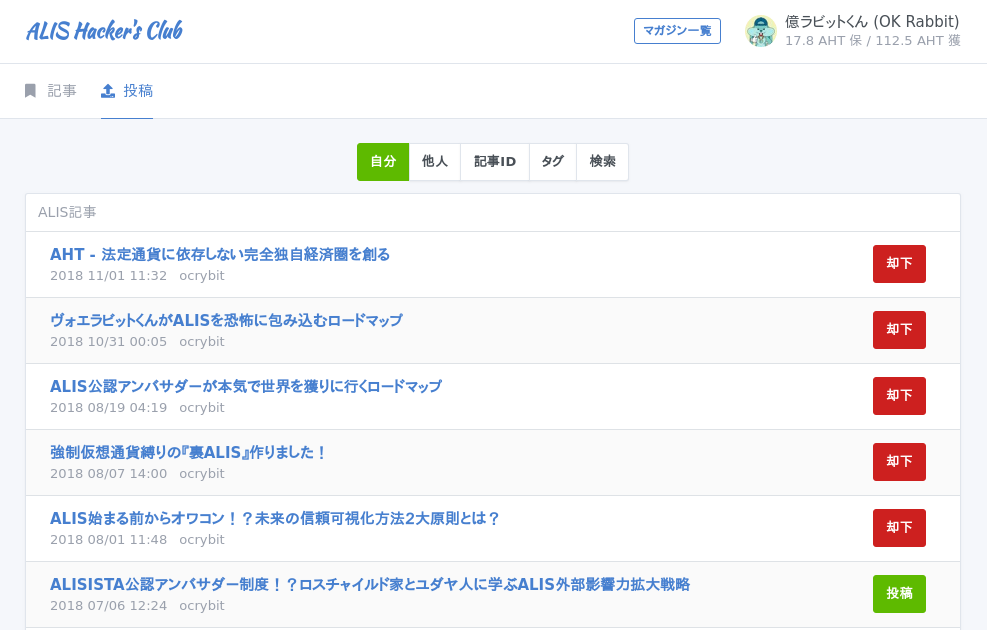Click the upload icon beside 投稿
The height and width of the screenshot is (630, 987).
pos(108,91)
